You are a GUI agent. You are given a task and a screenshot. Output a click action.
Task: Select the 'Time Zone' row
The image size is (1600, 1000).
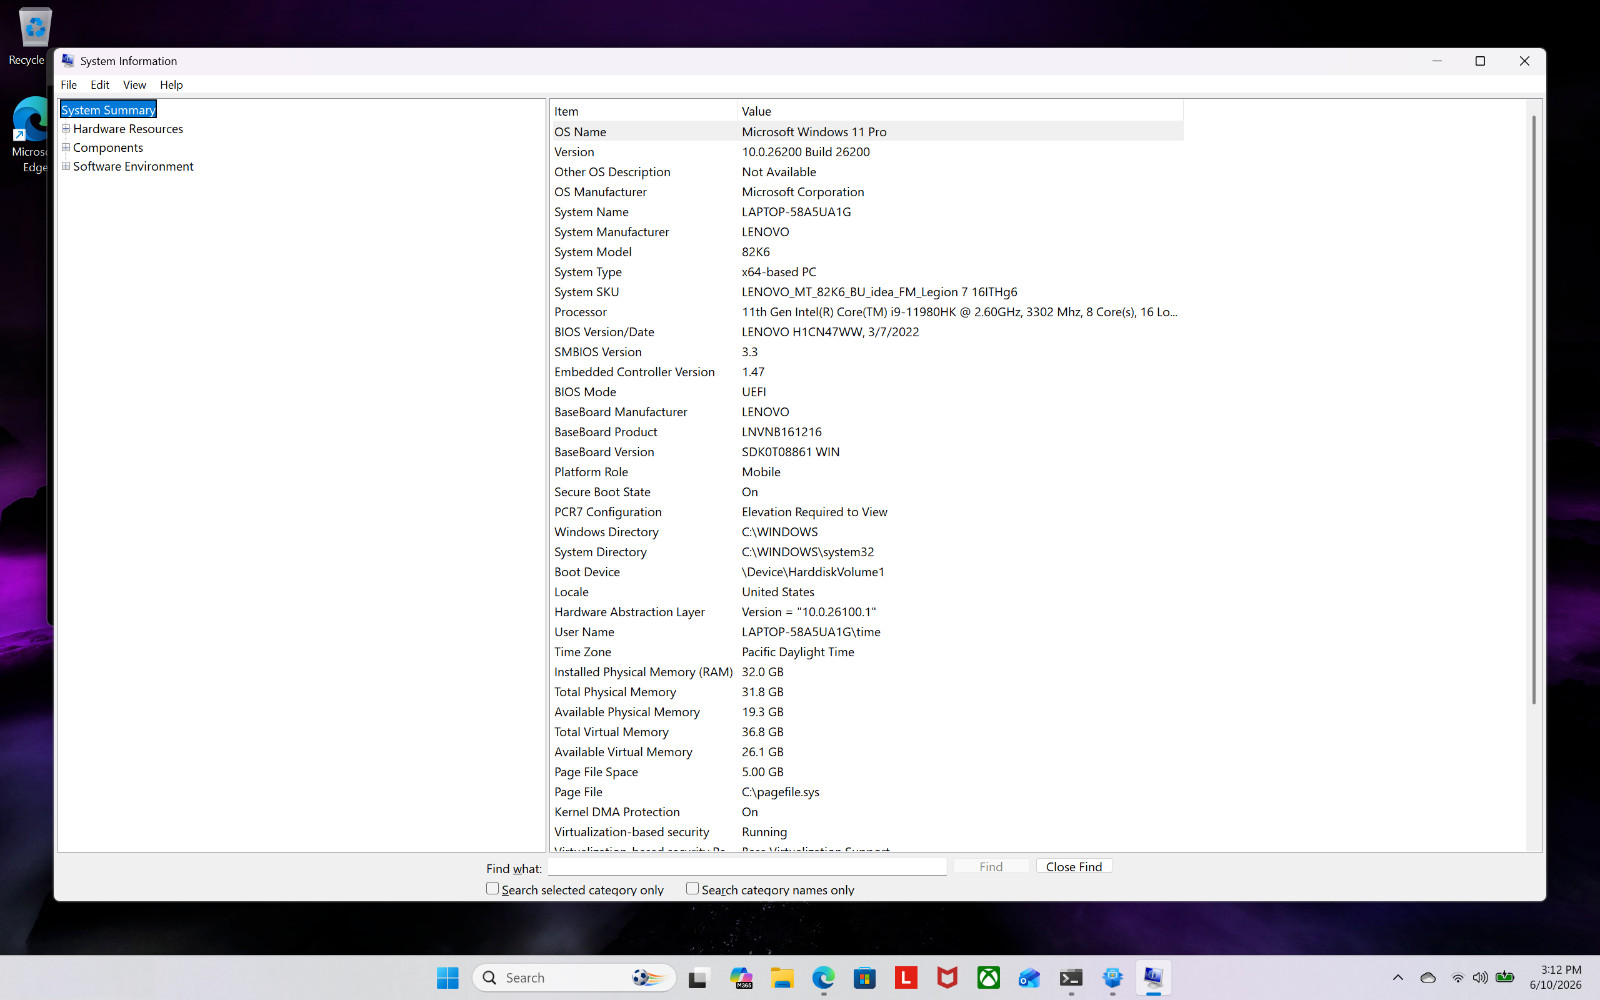(866, 652)
